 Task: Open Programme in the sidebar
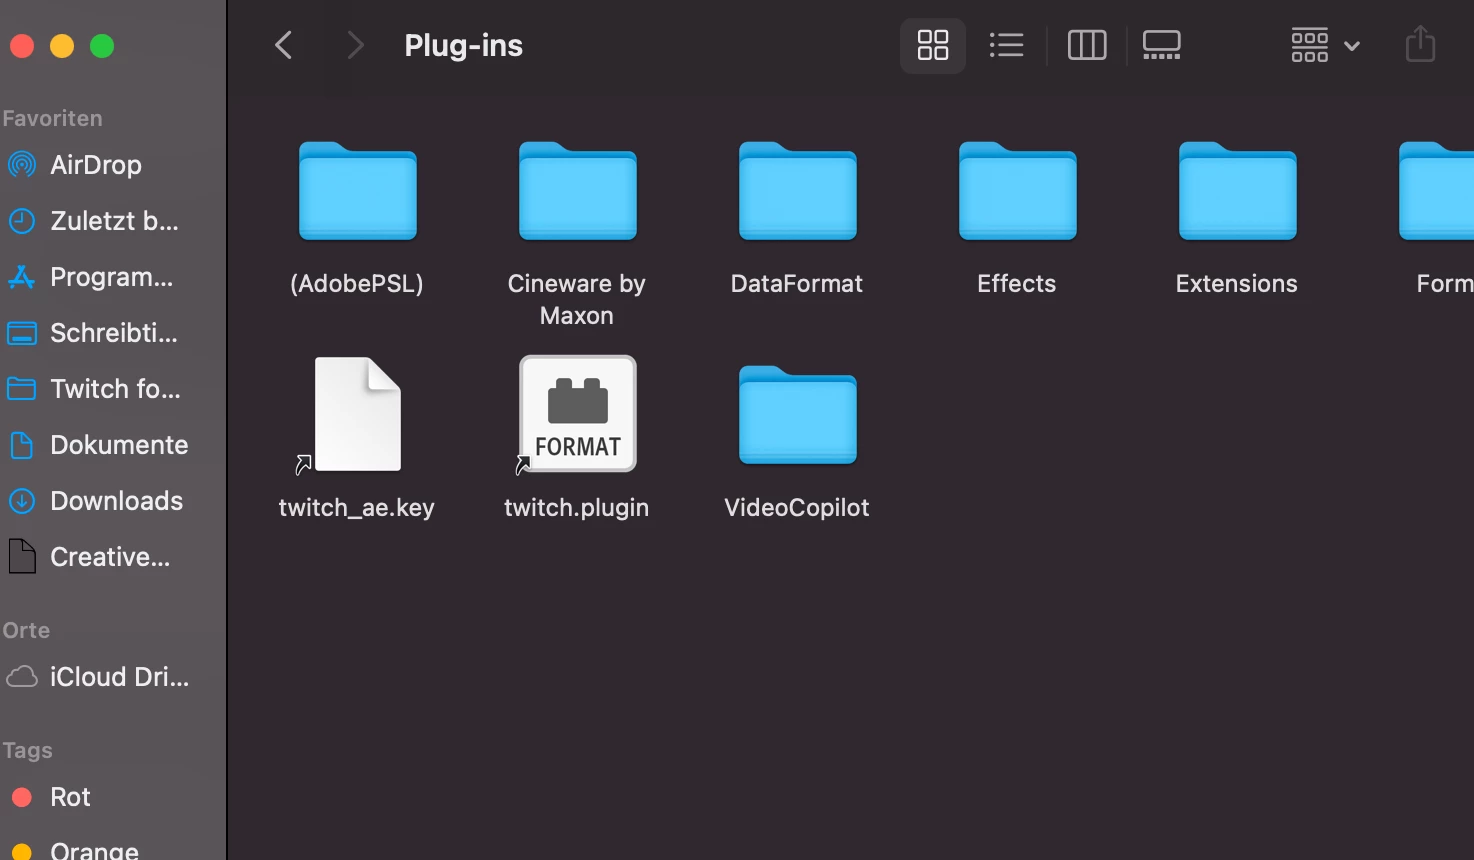111,277
